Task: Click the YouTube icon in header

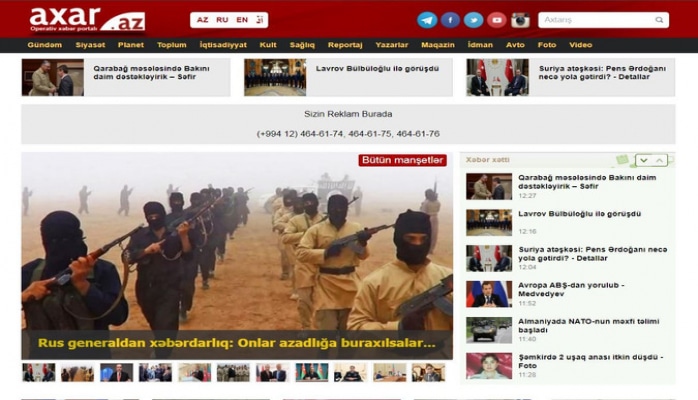Action: [x=496, y=20]
